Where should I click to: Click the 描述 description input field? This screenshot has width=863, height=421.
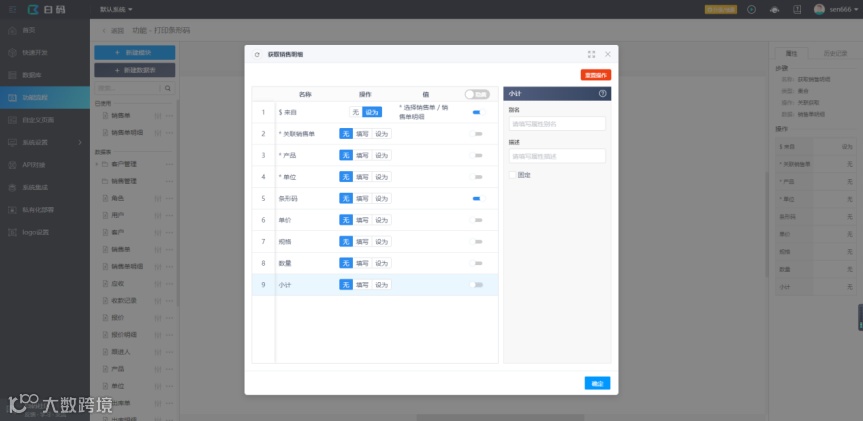coord(557,156)
